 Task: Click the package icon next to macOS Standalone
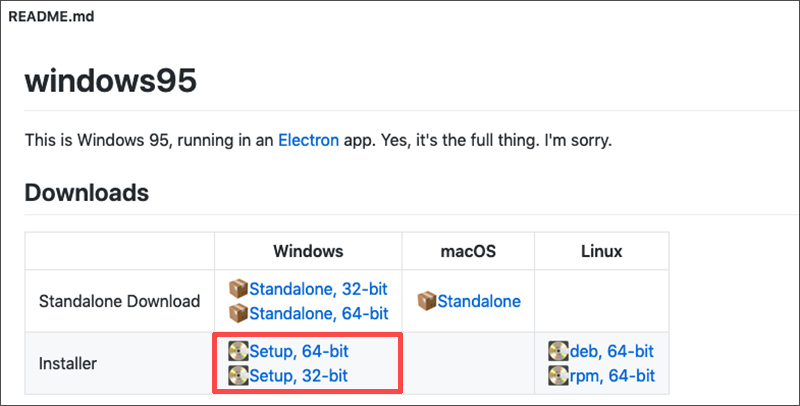tap(427, 301)
